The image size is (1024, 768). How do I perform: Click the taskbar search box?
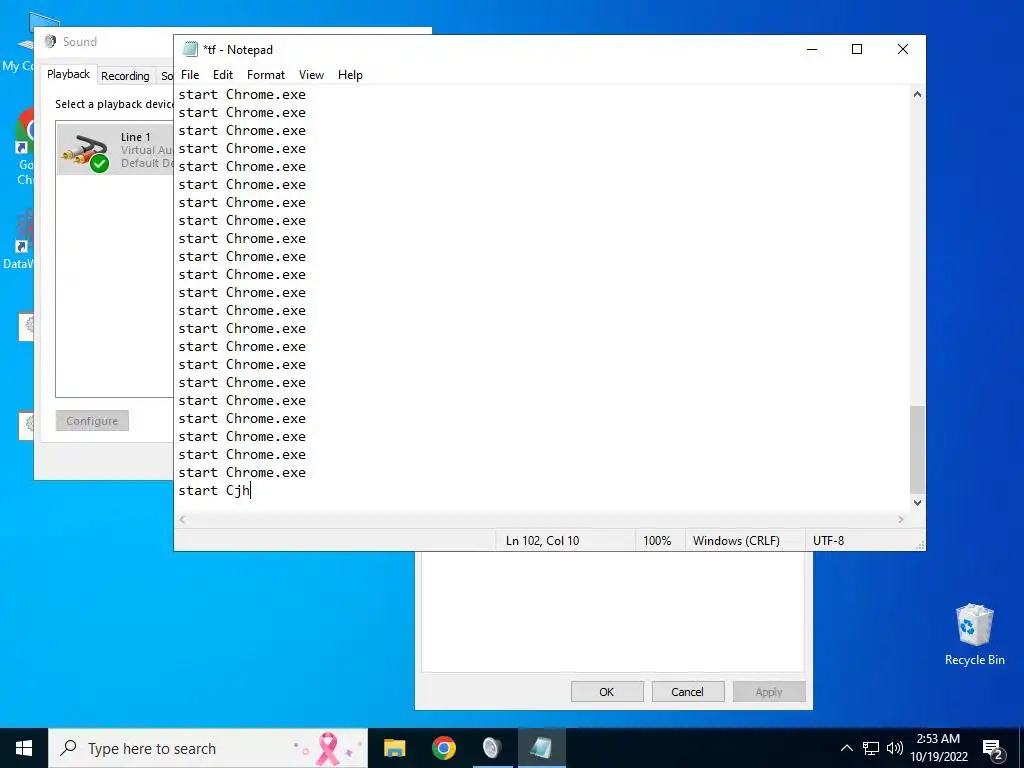coord(208,748)
